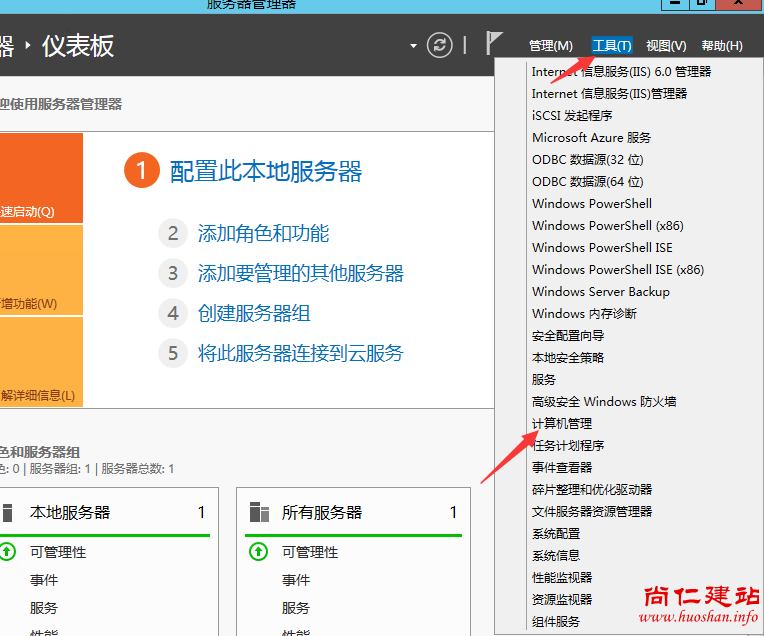Viewport: 764px width, 636px height.
Task: Select the 快速启动(Q) orange tile
Action: point(40,178)
